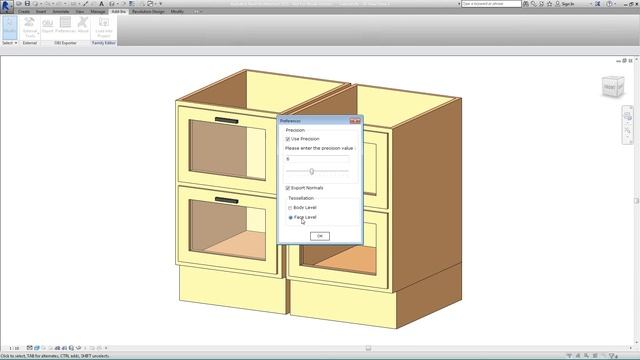Open the Revit application menu button
This screenshot has height=360, width=640.
6,6
